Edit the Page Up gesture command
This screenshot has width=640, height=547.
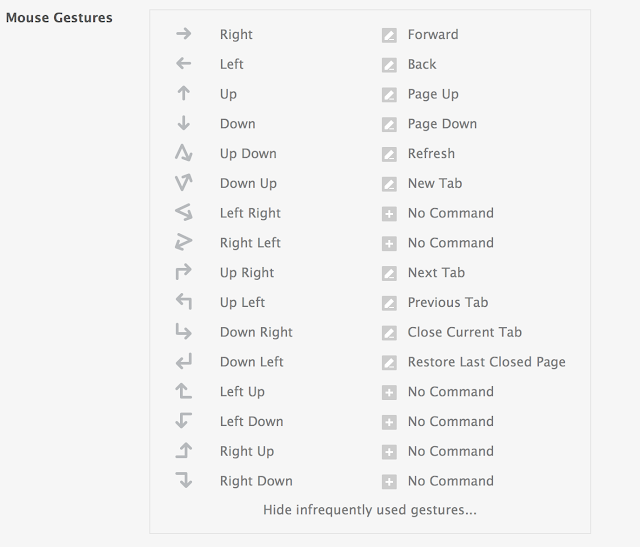click(389, 95)
